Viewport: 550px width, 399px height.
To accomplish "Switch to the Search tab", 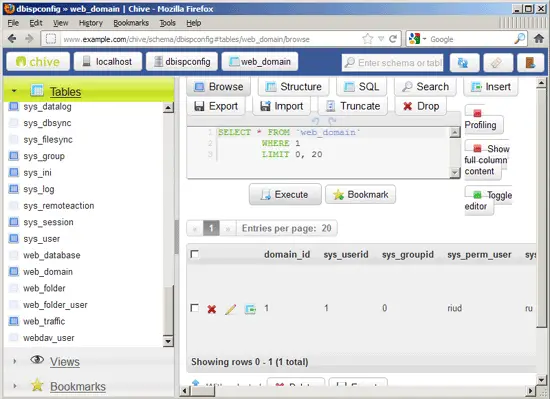I will coord(425,87).
